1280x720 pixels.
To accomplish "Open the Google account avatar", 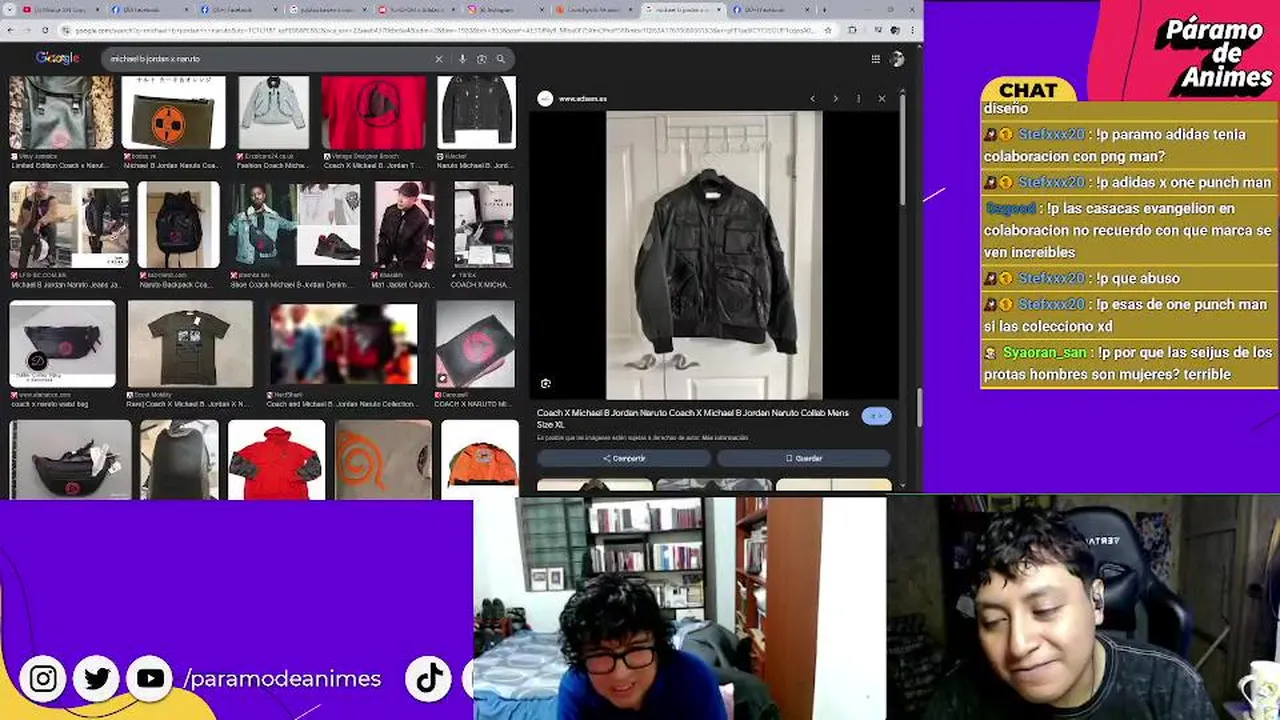I will pyautogui.click(x=897, y=59).
